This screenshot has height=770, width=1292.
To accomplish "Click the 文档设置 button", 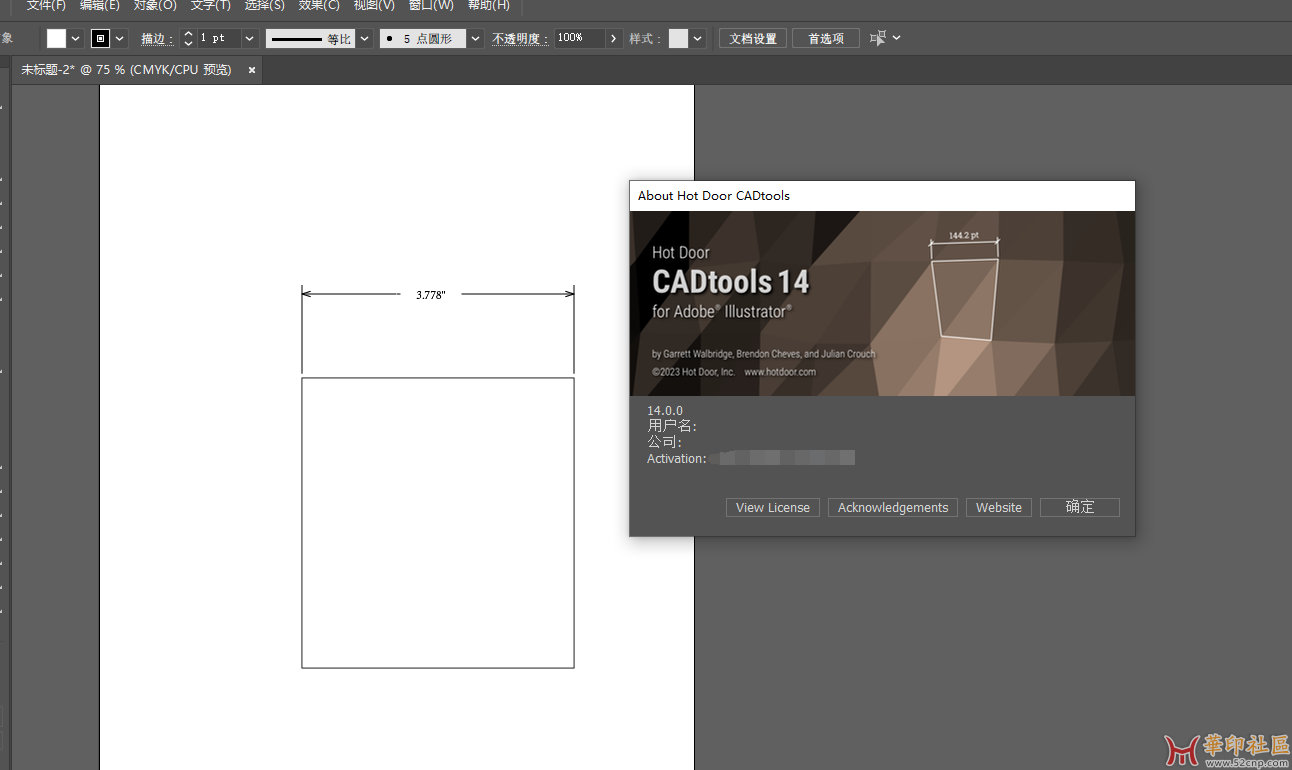I will [x=753, y=38].
